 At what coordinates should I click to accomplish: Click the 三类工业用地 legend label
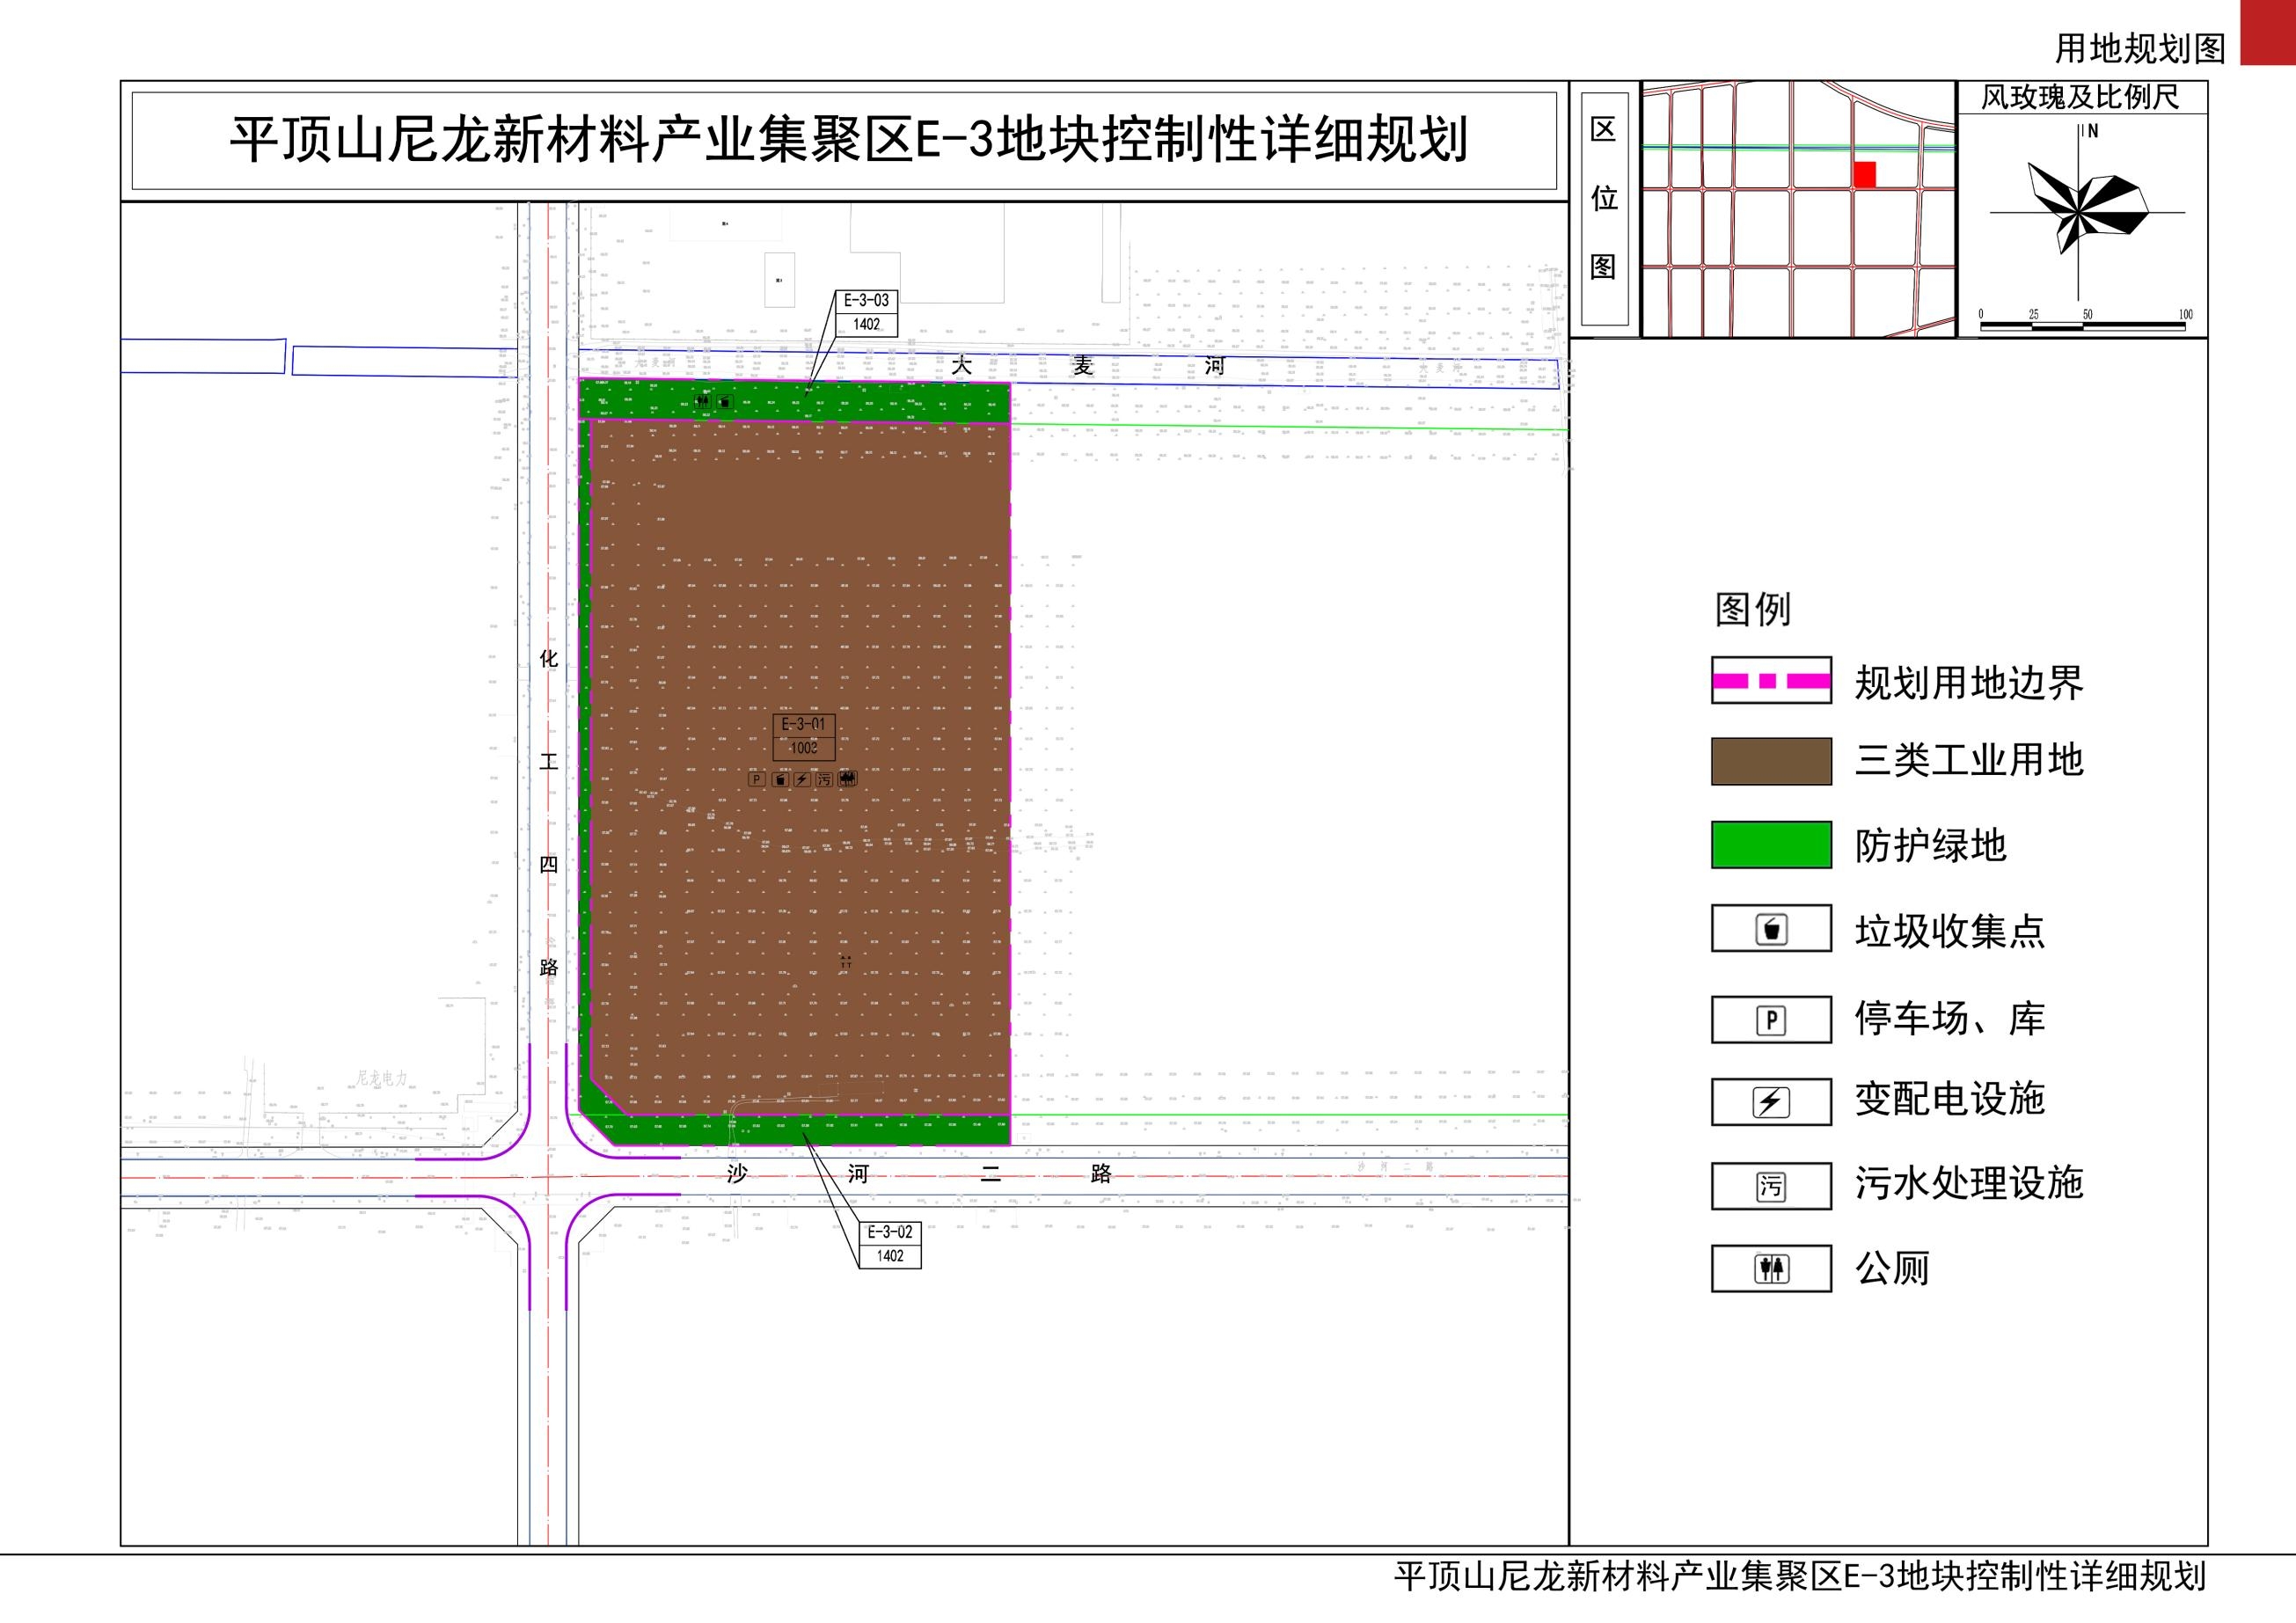[1969, 760]
